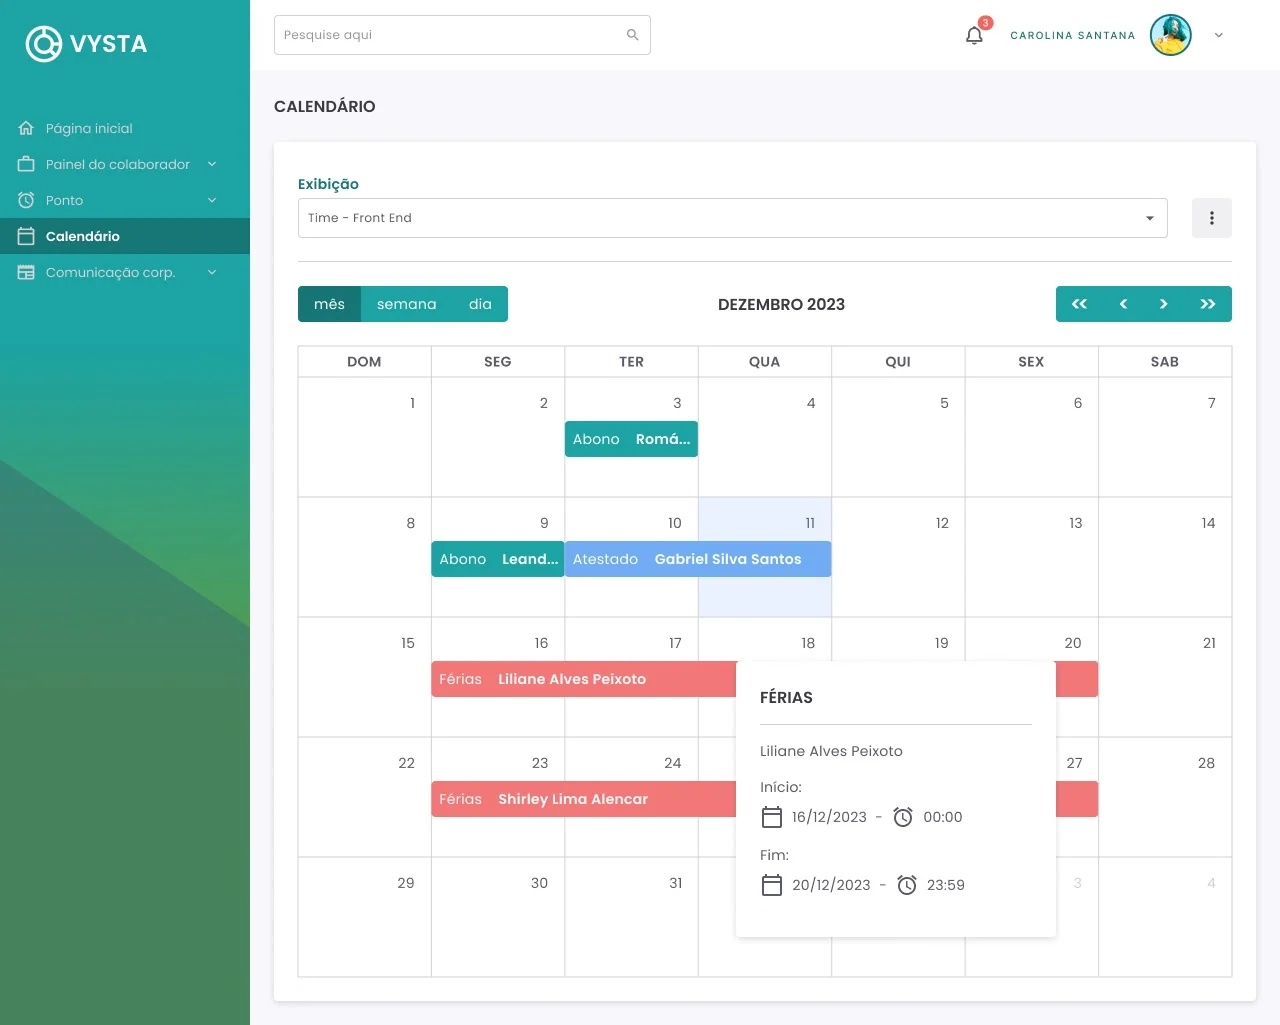Screen dimensions: 1280x1025
Task: Select day 14 cell
Action: 1165,557
